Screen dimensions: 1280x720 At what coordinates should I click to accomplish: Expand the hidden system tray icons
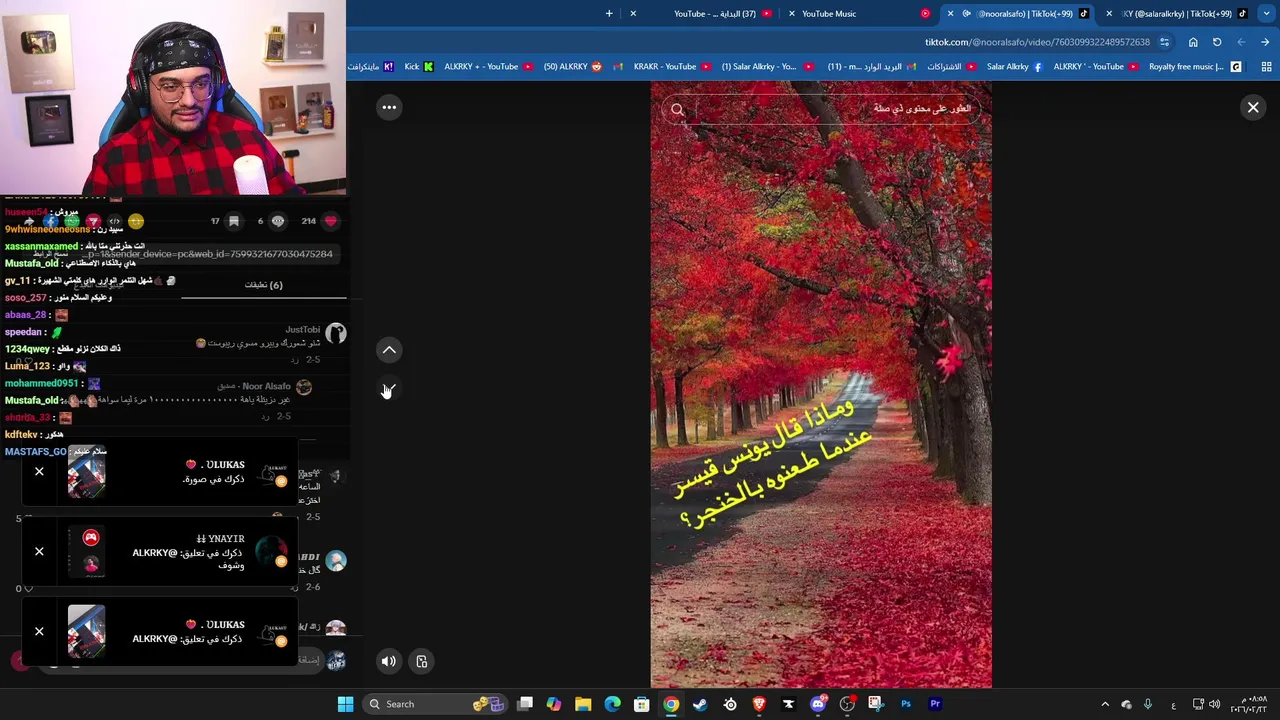pyautogui.click(x=1105, y=704)
